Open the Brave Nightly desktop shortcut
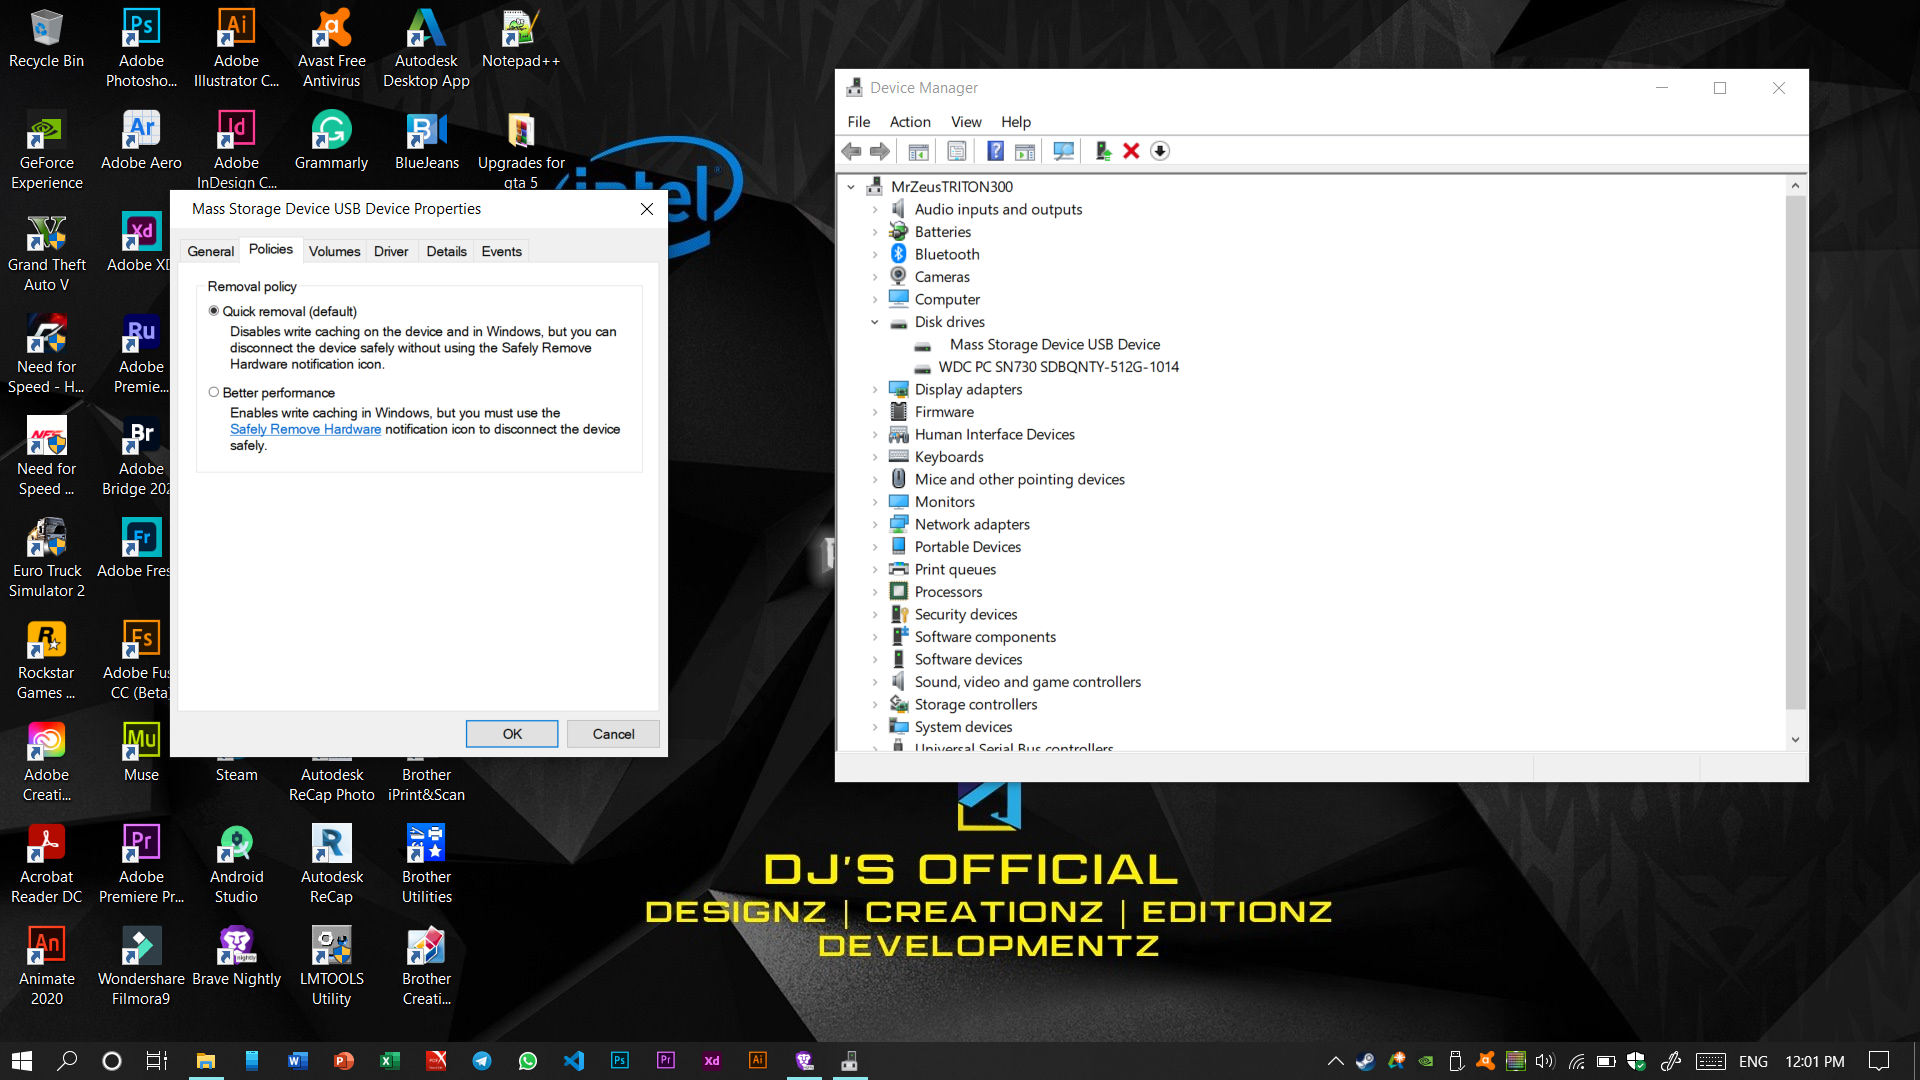Image resolution: width=1920 pixels, height=1080 pixels. coord(236,957)
